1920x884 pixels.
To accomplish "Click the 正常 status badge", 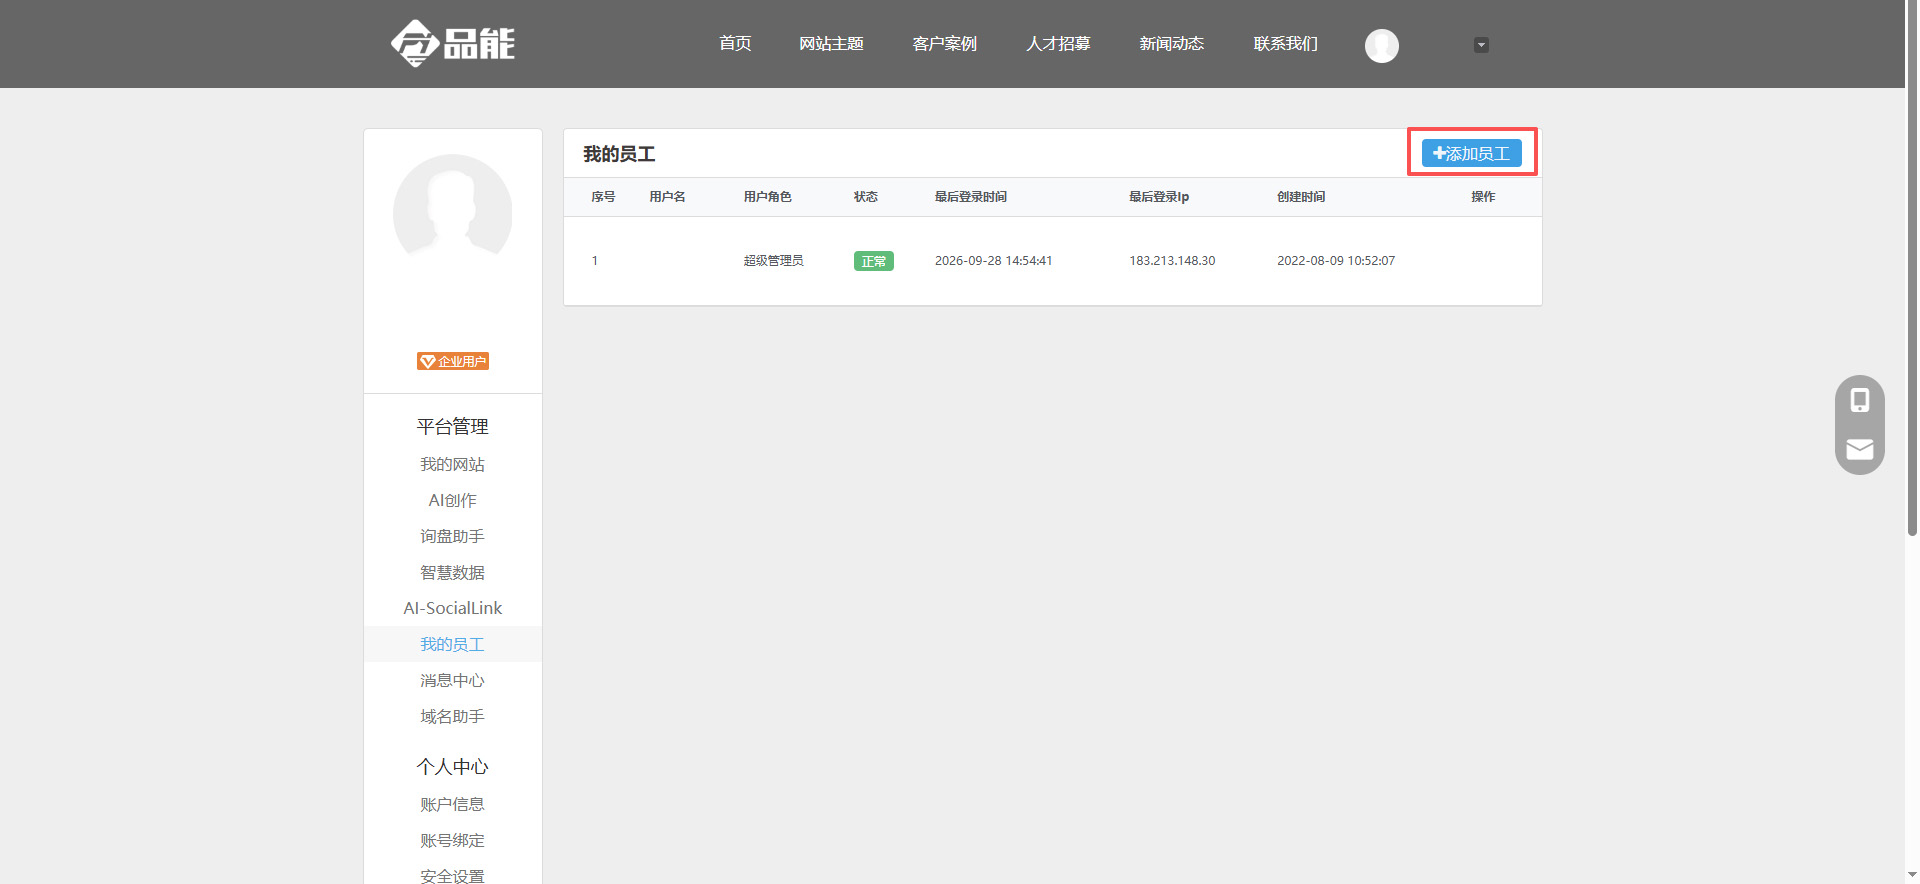I will (x=874, y=261).
